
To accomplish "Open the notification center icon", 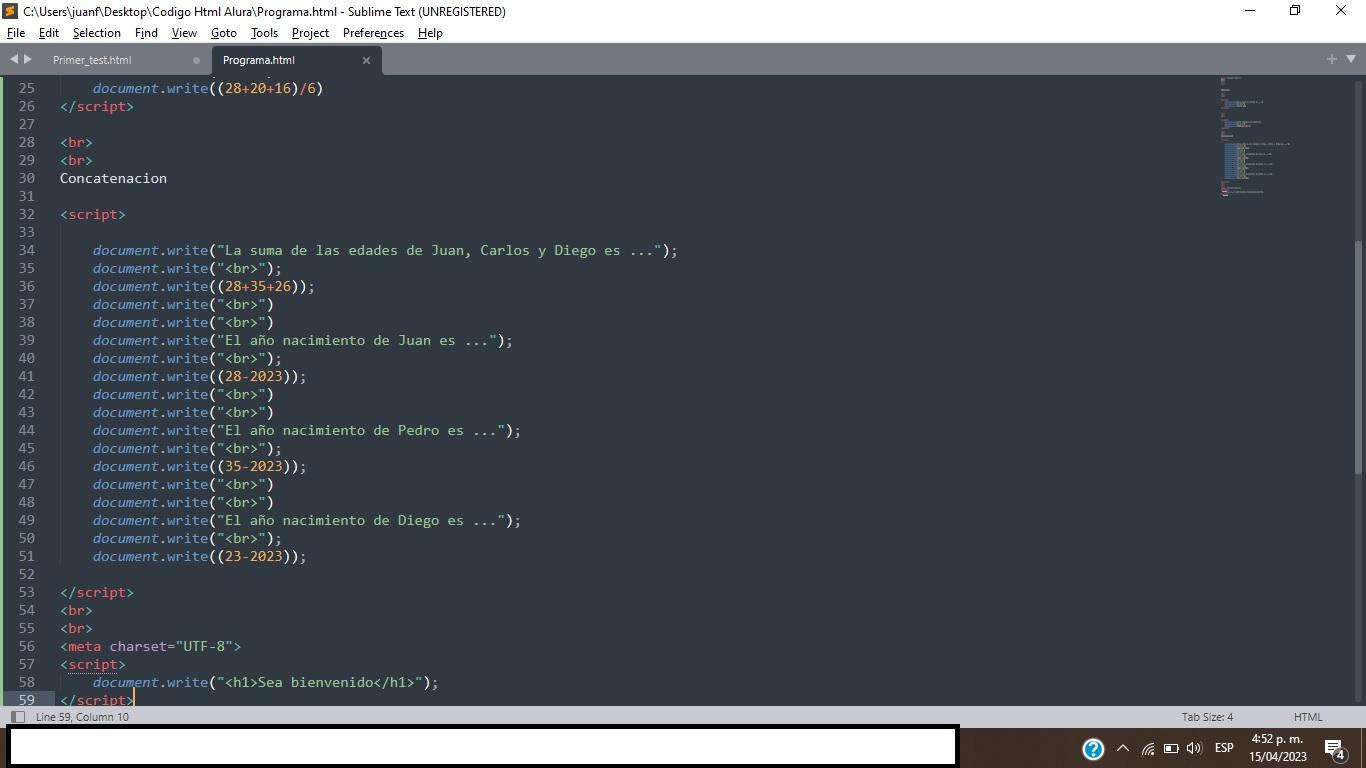I will (x=1334, y=748).
